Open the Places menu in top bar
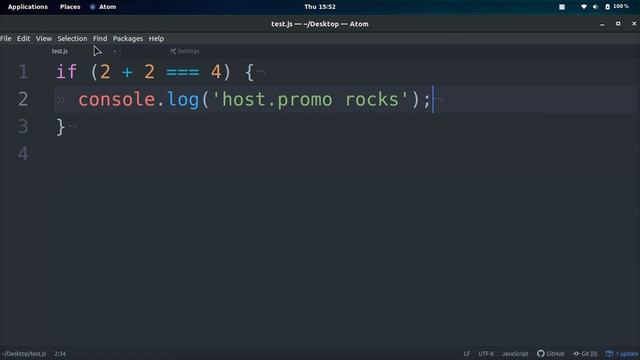 pos(70,7)
